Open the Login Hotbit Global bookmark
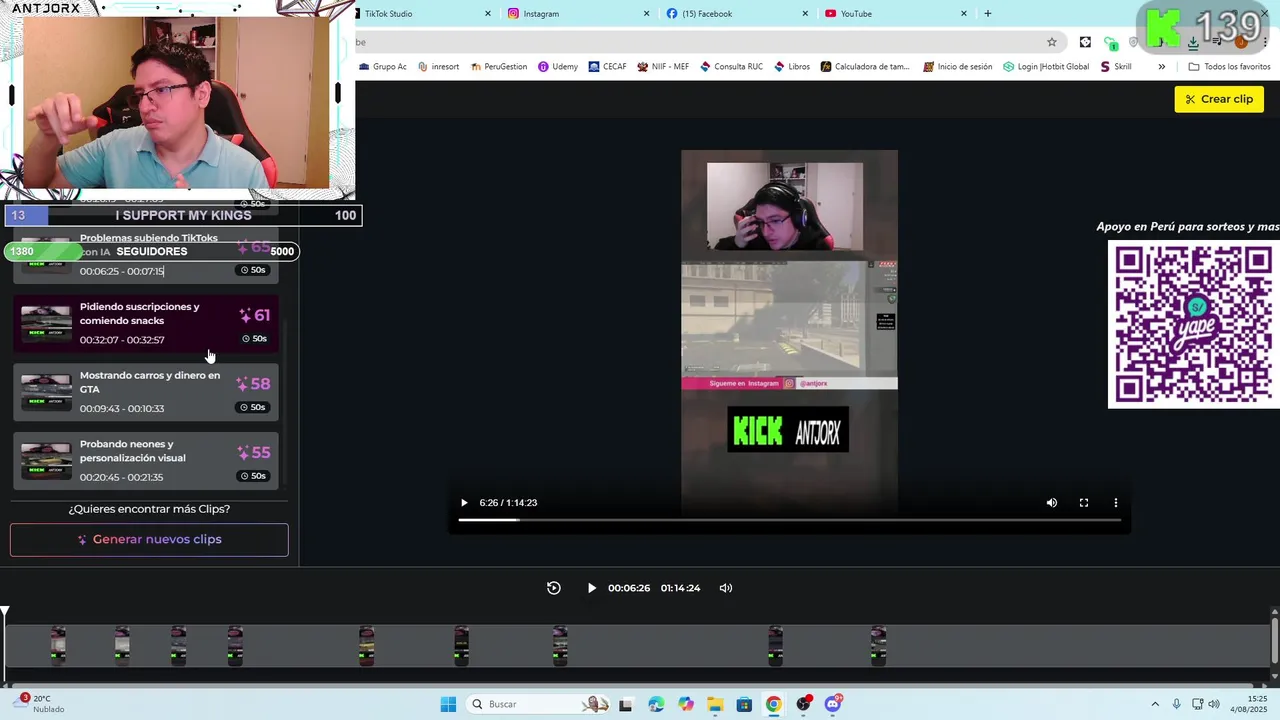1280x720 pixels. [x=1046, y=67]
